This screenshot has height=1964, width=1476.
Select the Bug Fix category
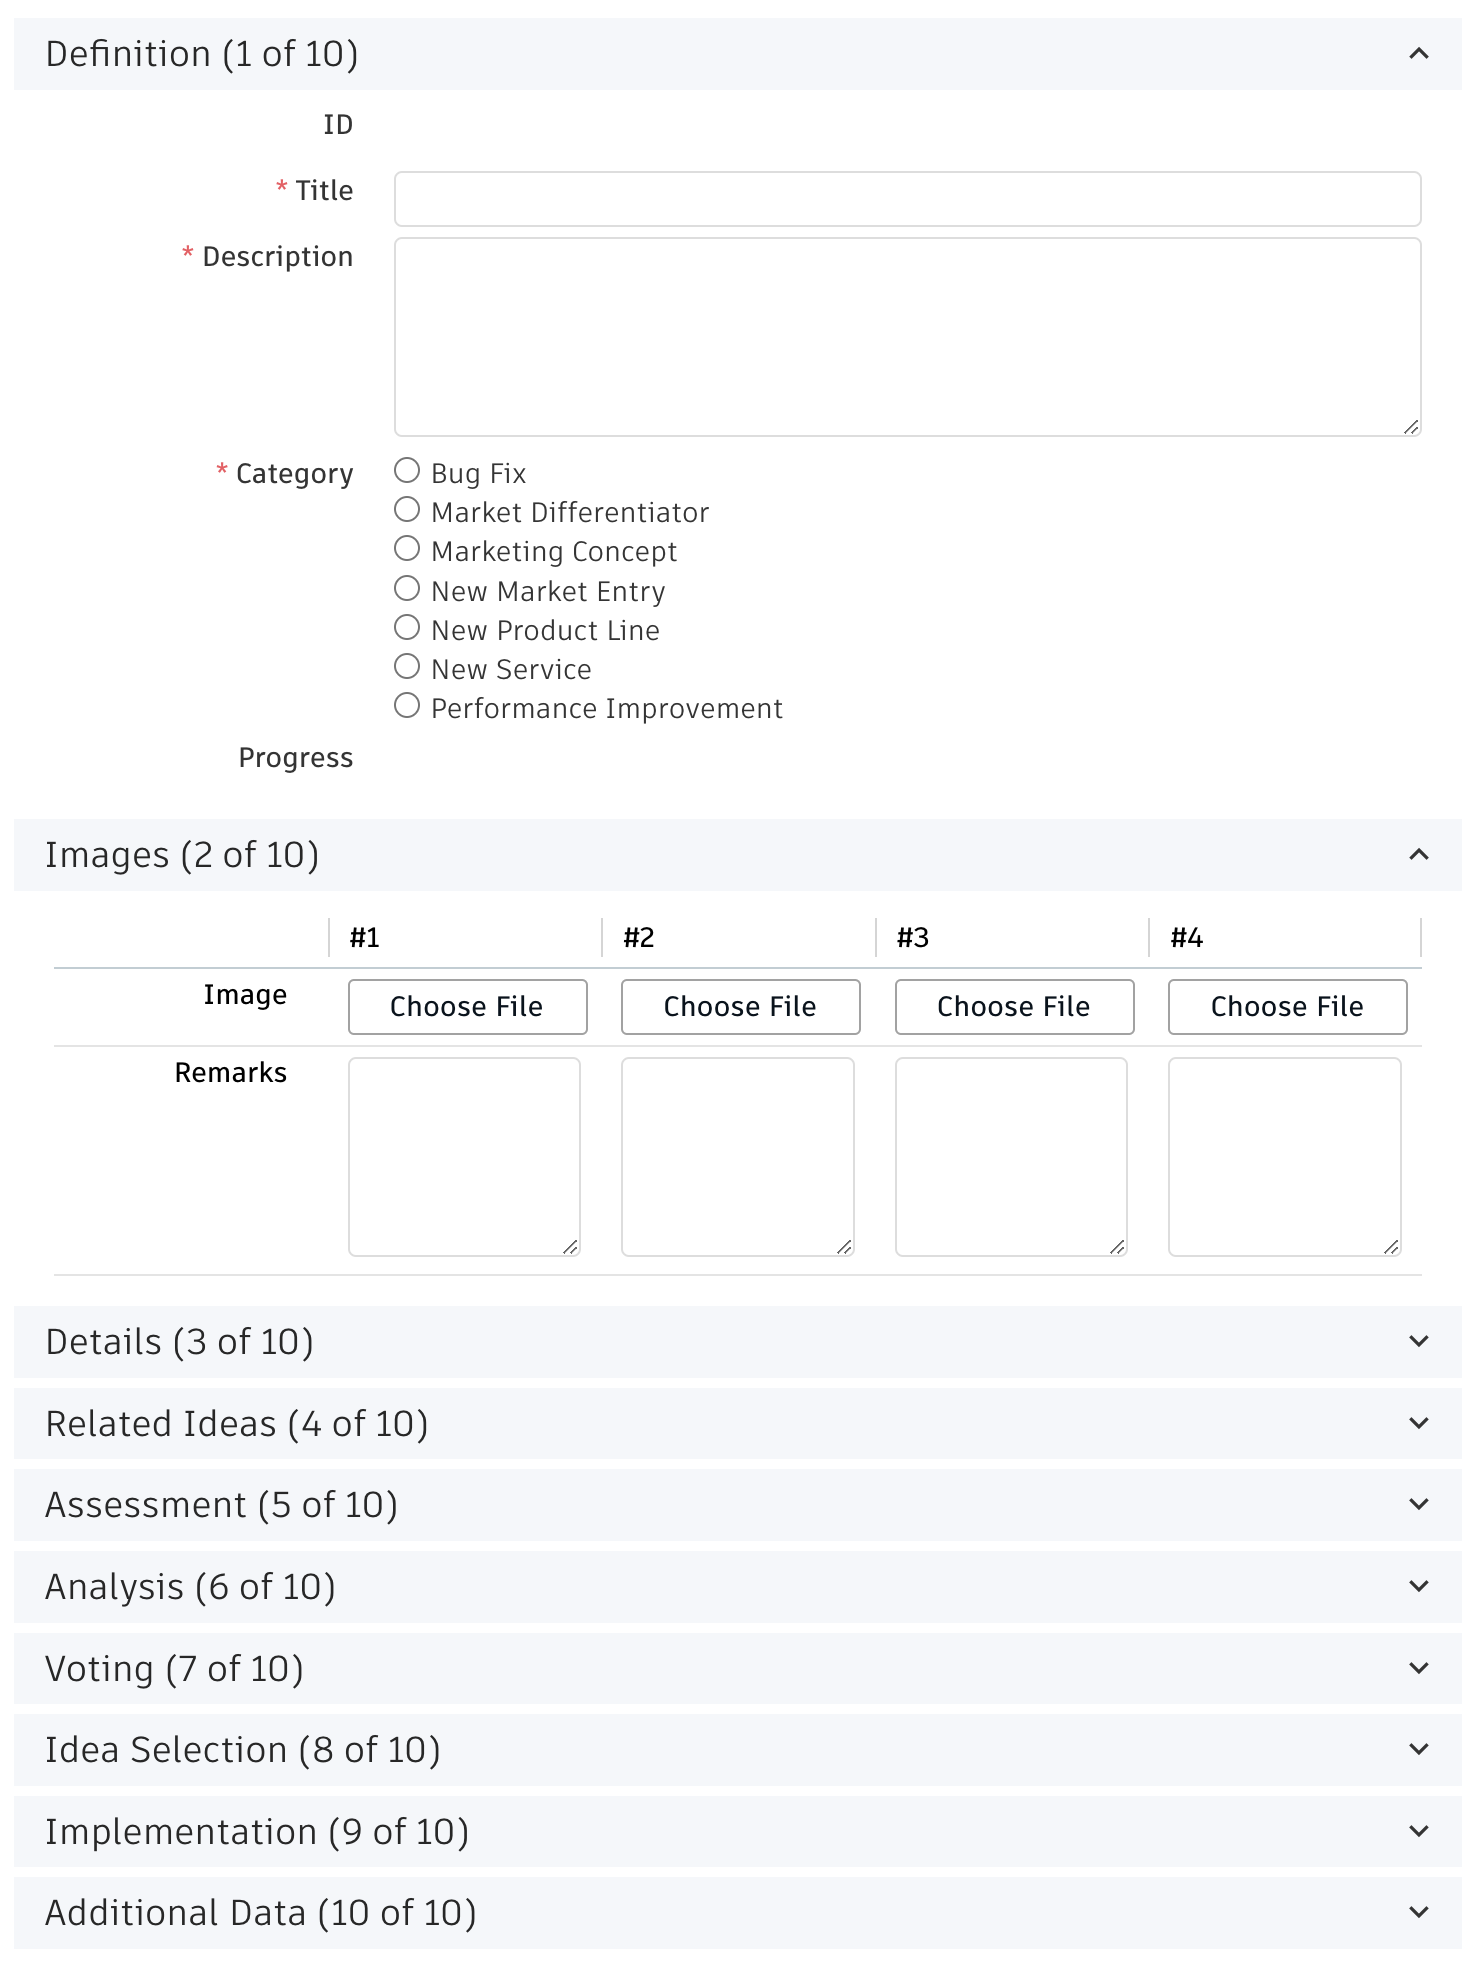[x=407, y=470]
